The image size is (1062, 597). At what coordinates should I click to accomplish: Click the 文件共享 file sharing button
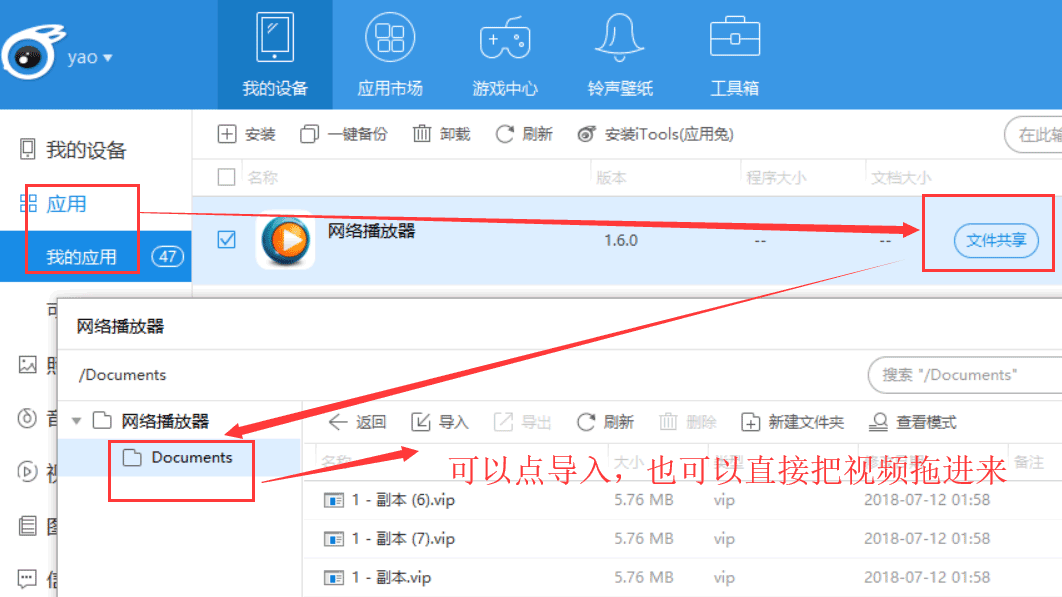click(995, 241)
